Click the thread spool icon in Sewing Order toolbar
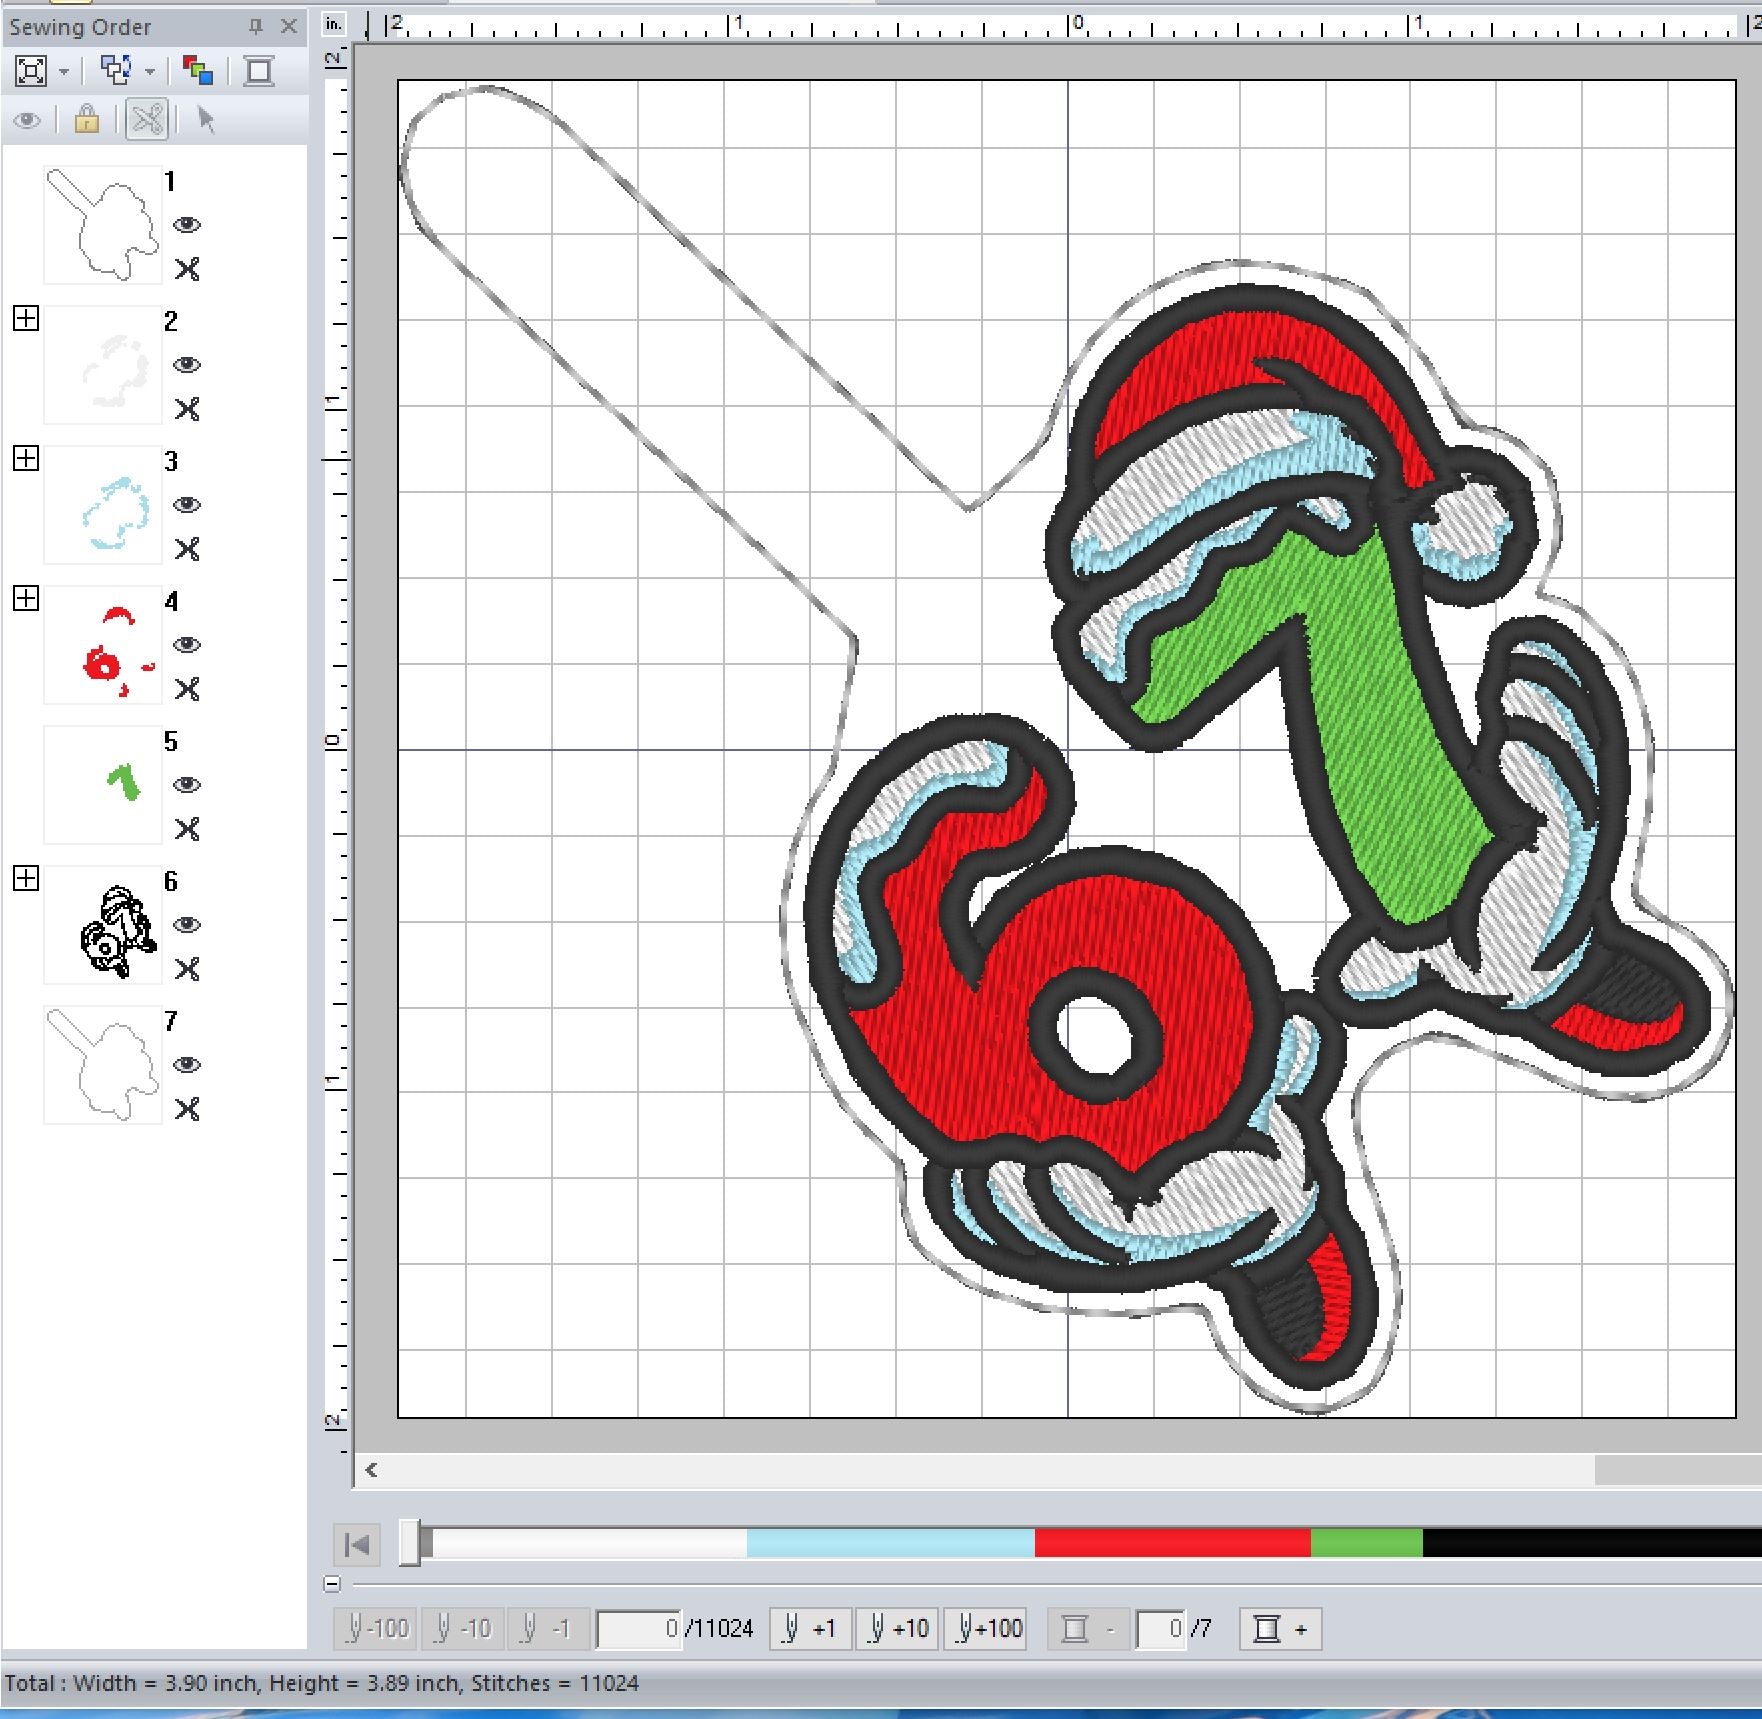The width and height of the screenshot is (1762, 1719). point(259,71)
